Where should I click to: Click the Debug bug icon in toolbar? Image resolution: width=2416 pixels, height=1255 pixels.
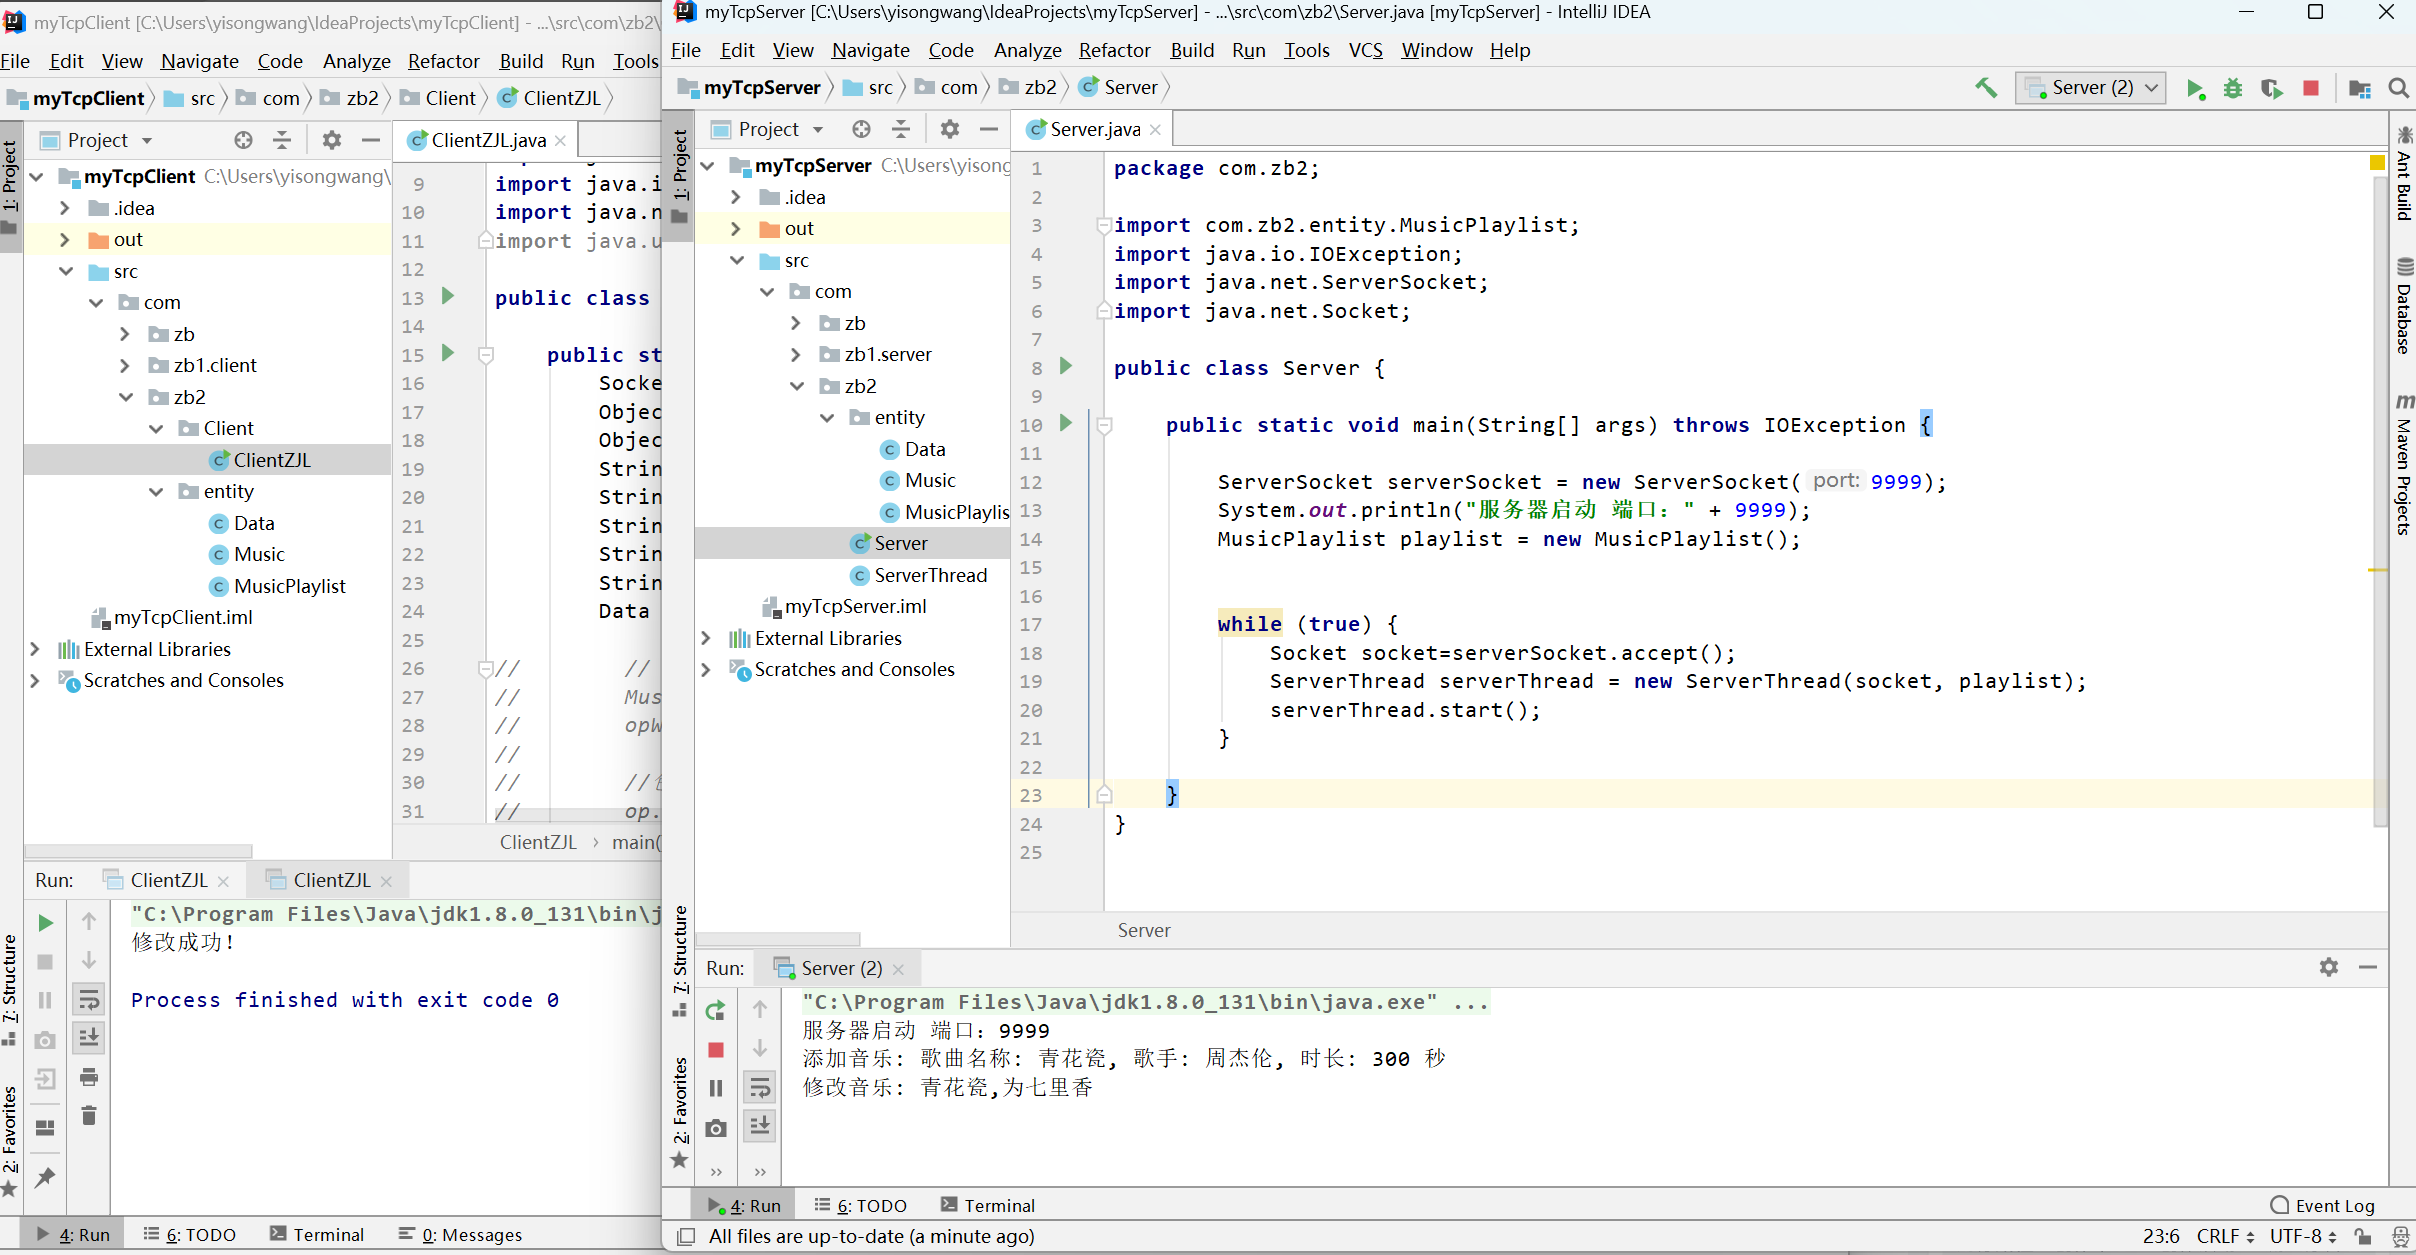[2233, 88]
